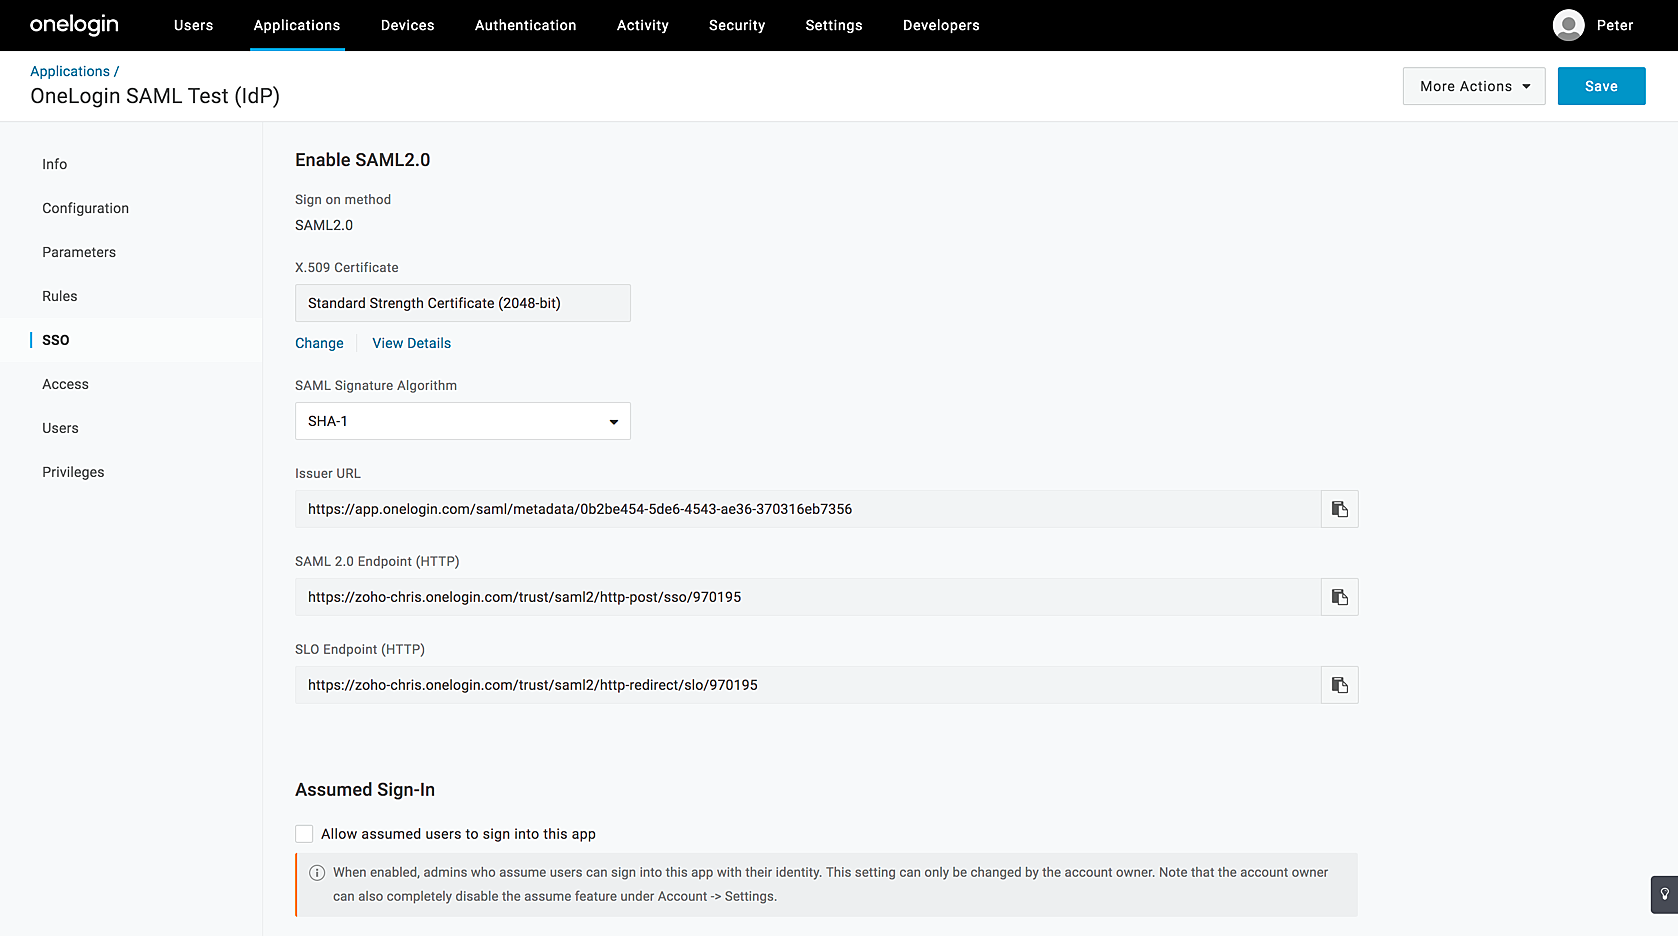Navigate back via Applications breadcrumb
This screenshot has height=936, width=1678.
(70, 71)
